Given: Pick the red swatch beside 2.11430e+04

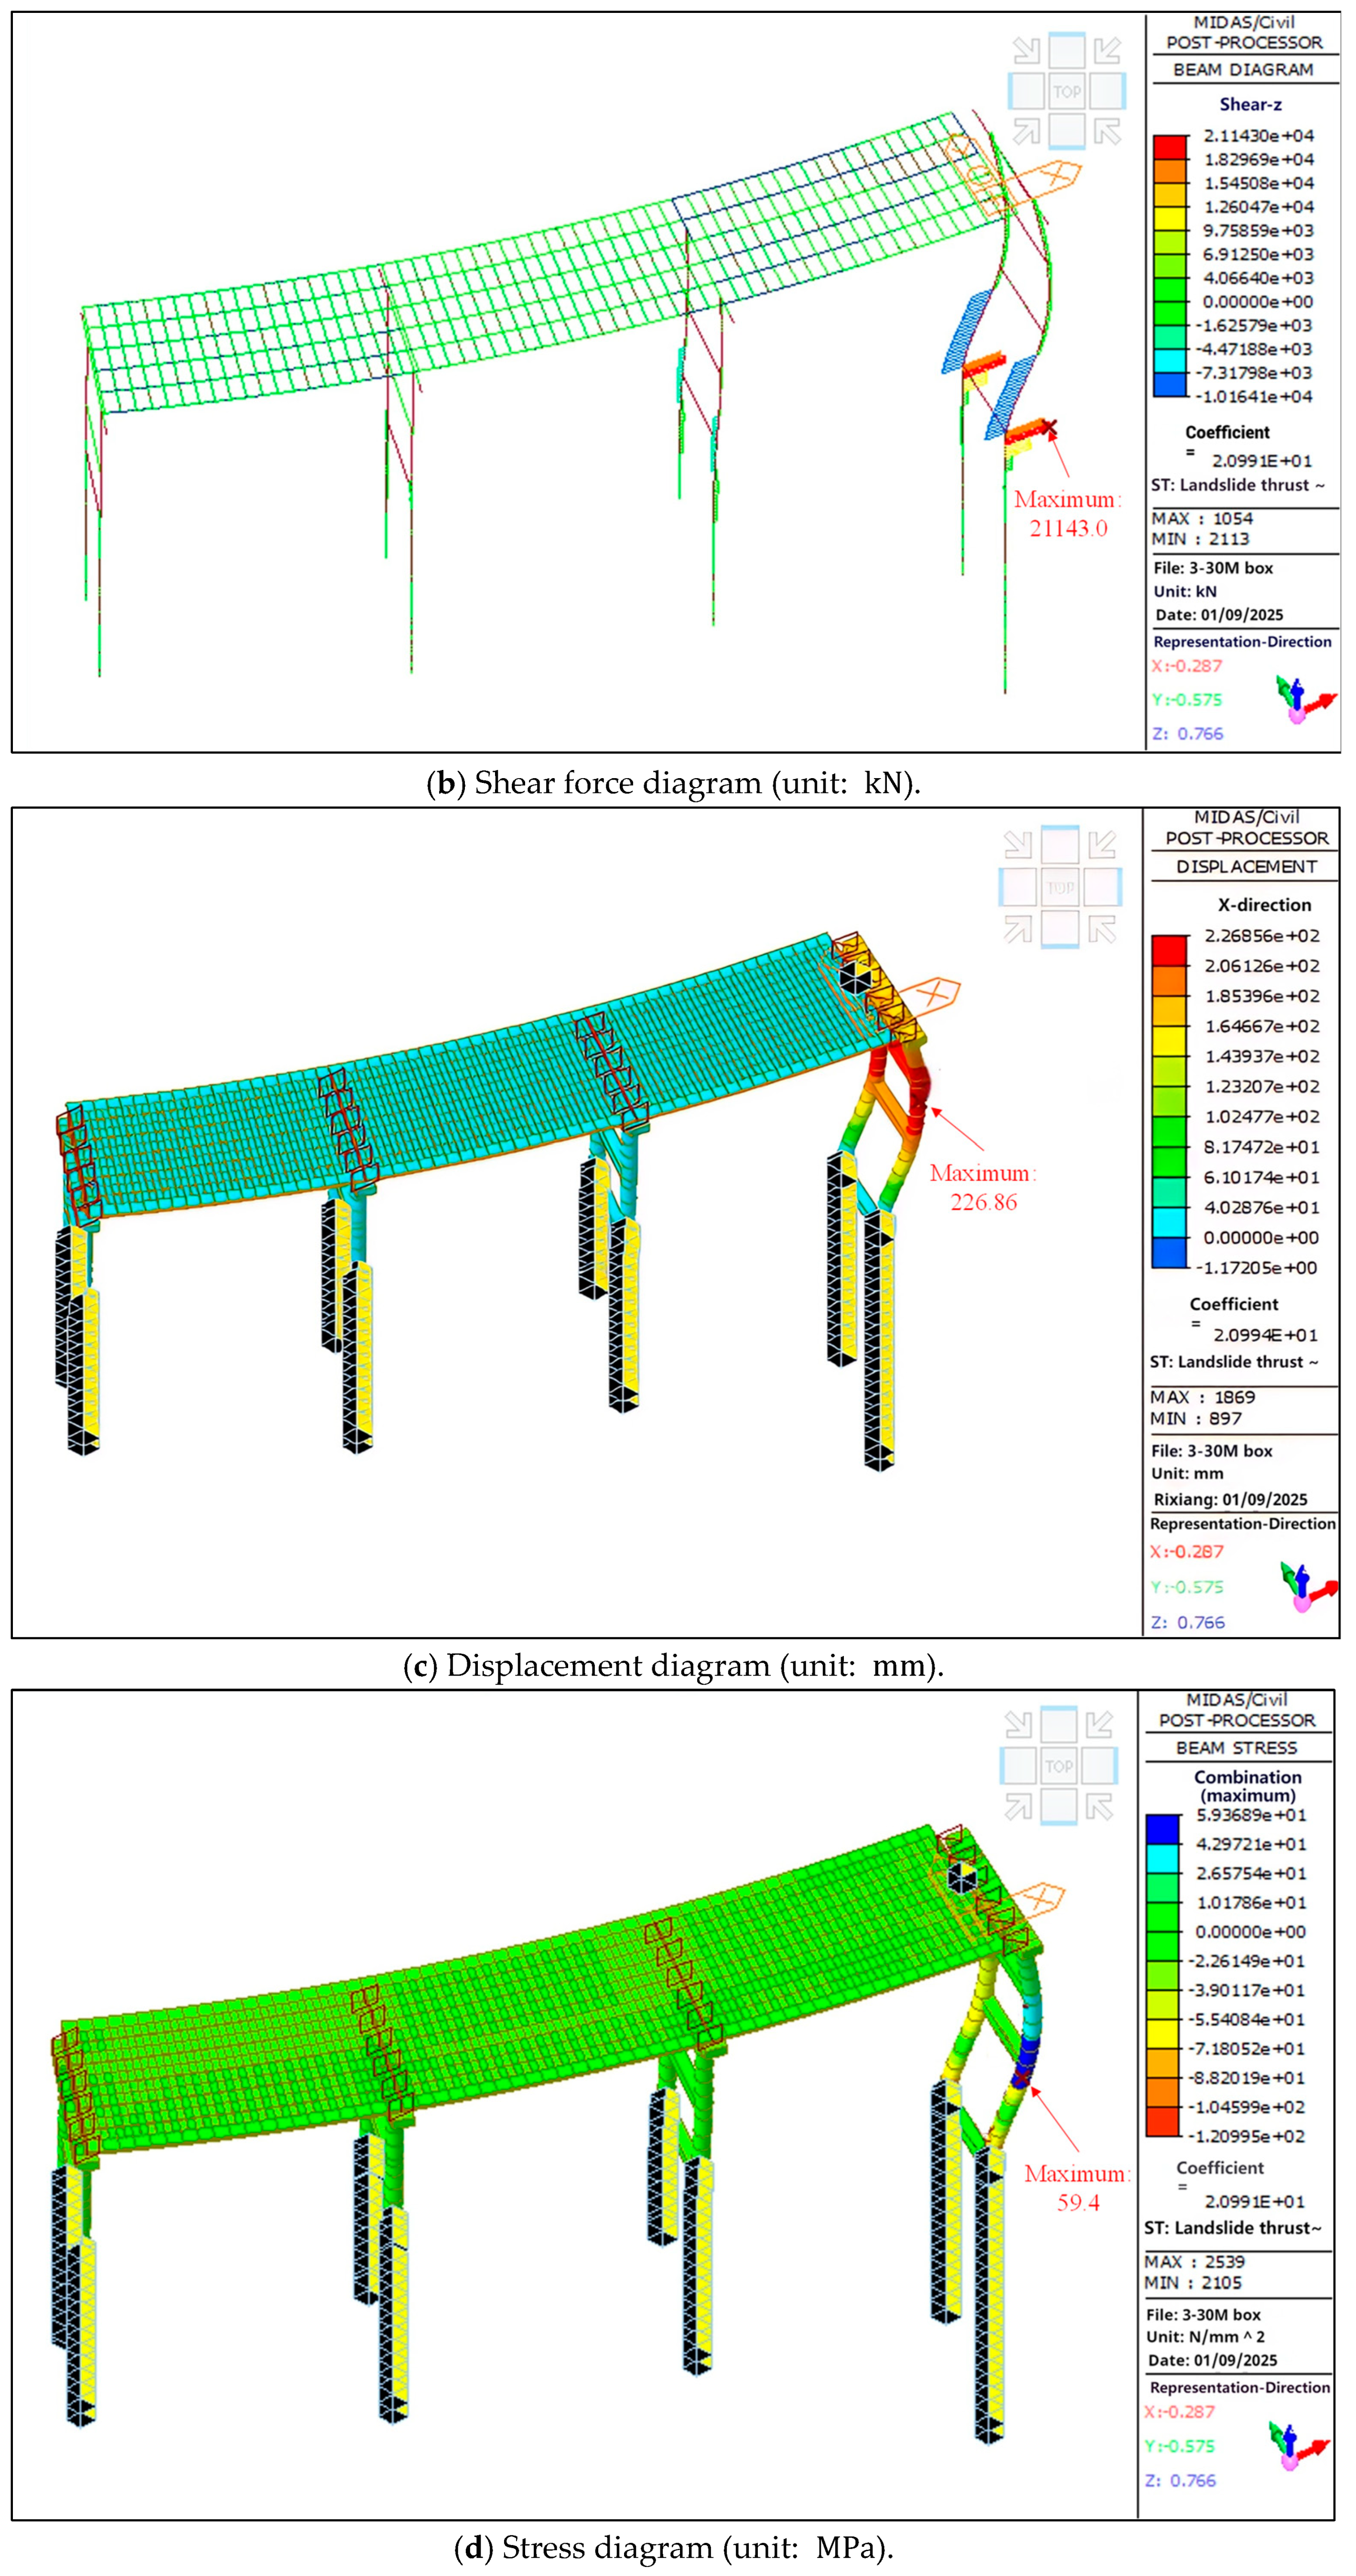Looking at the screenshot, I should coord(1169,147).
